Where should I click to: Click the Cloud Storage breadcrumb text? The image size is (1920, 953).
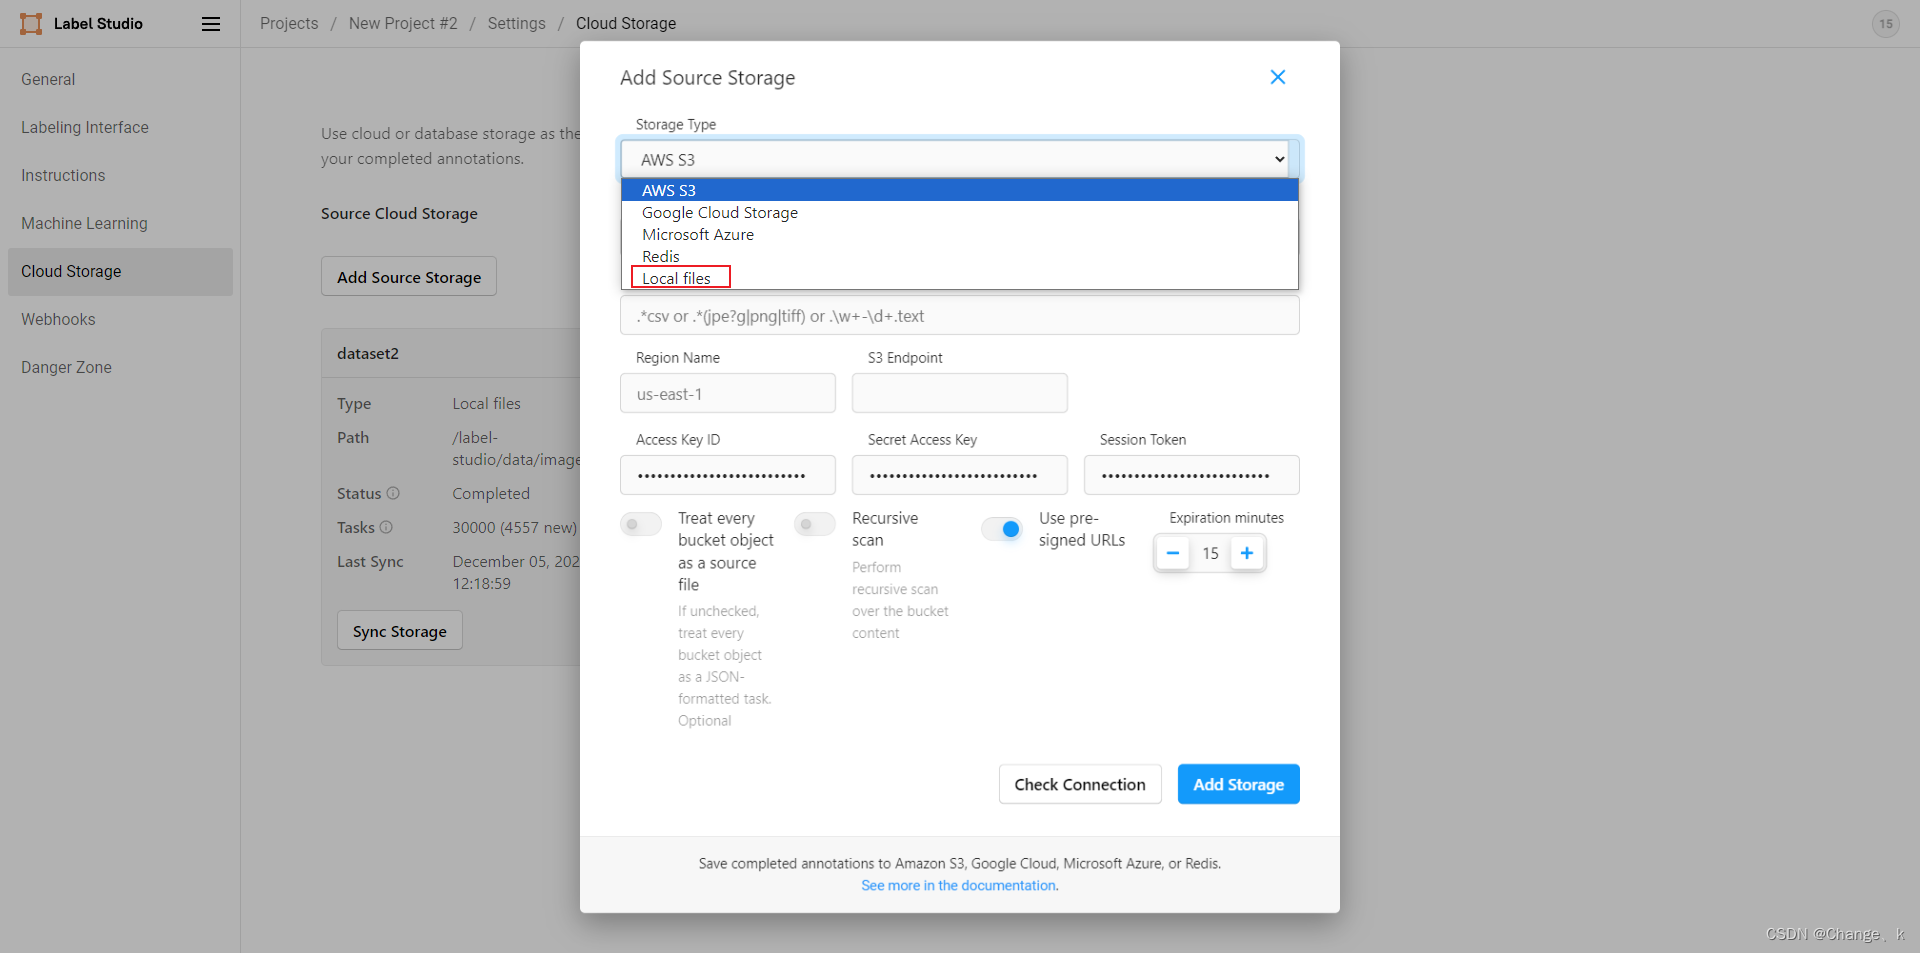626,23
